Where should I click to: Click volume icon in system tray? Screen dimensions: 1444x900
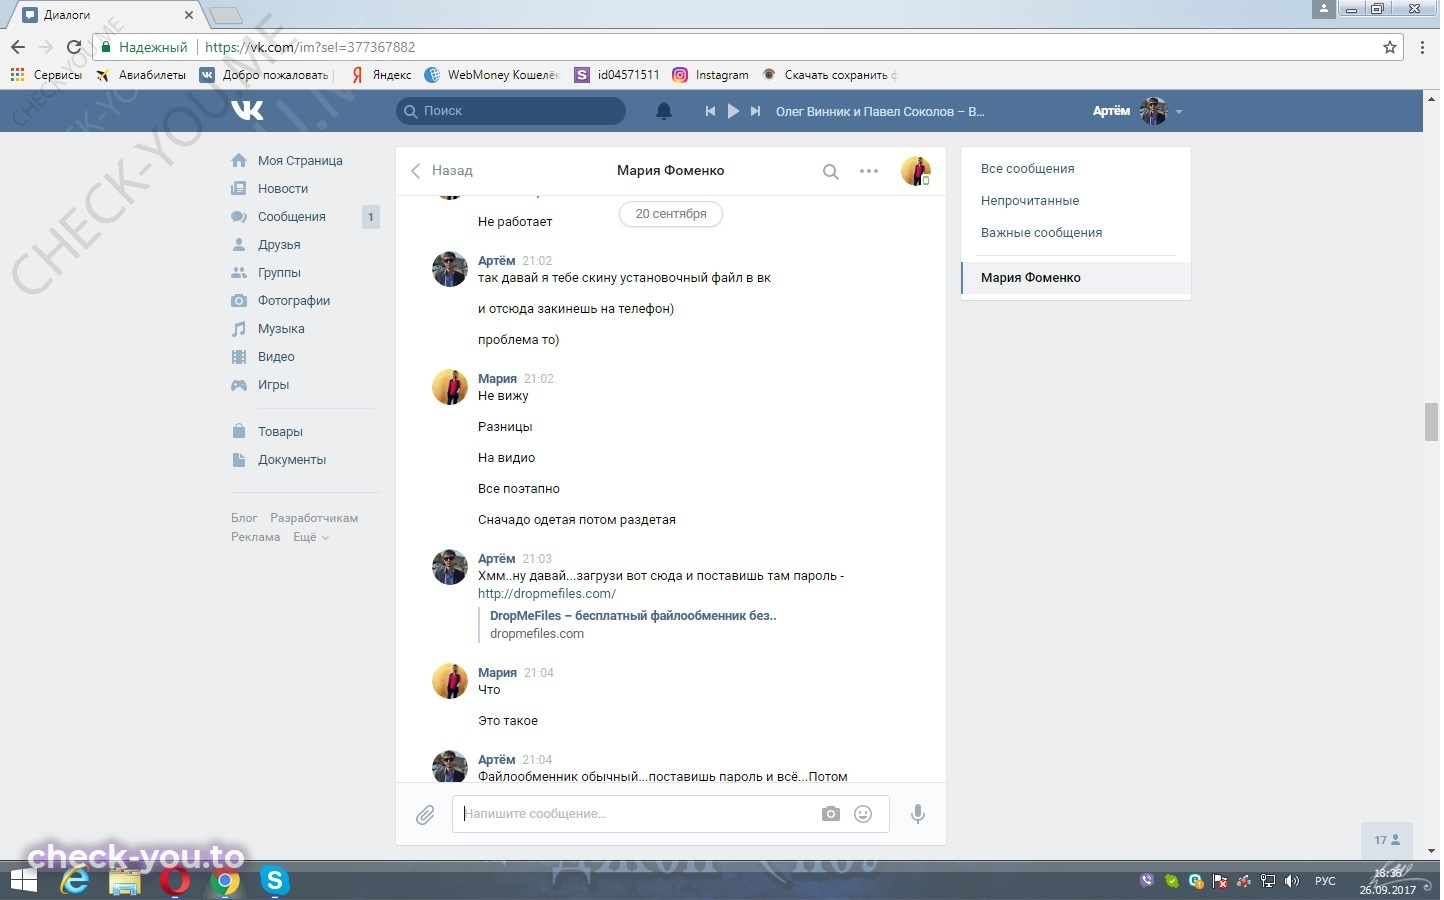click(x=1292, y=881)
